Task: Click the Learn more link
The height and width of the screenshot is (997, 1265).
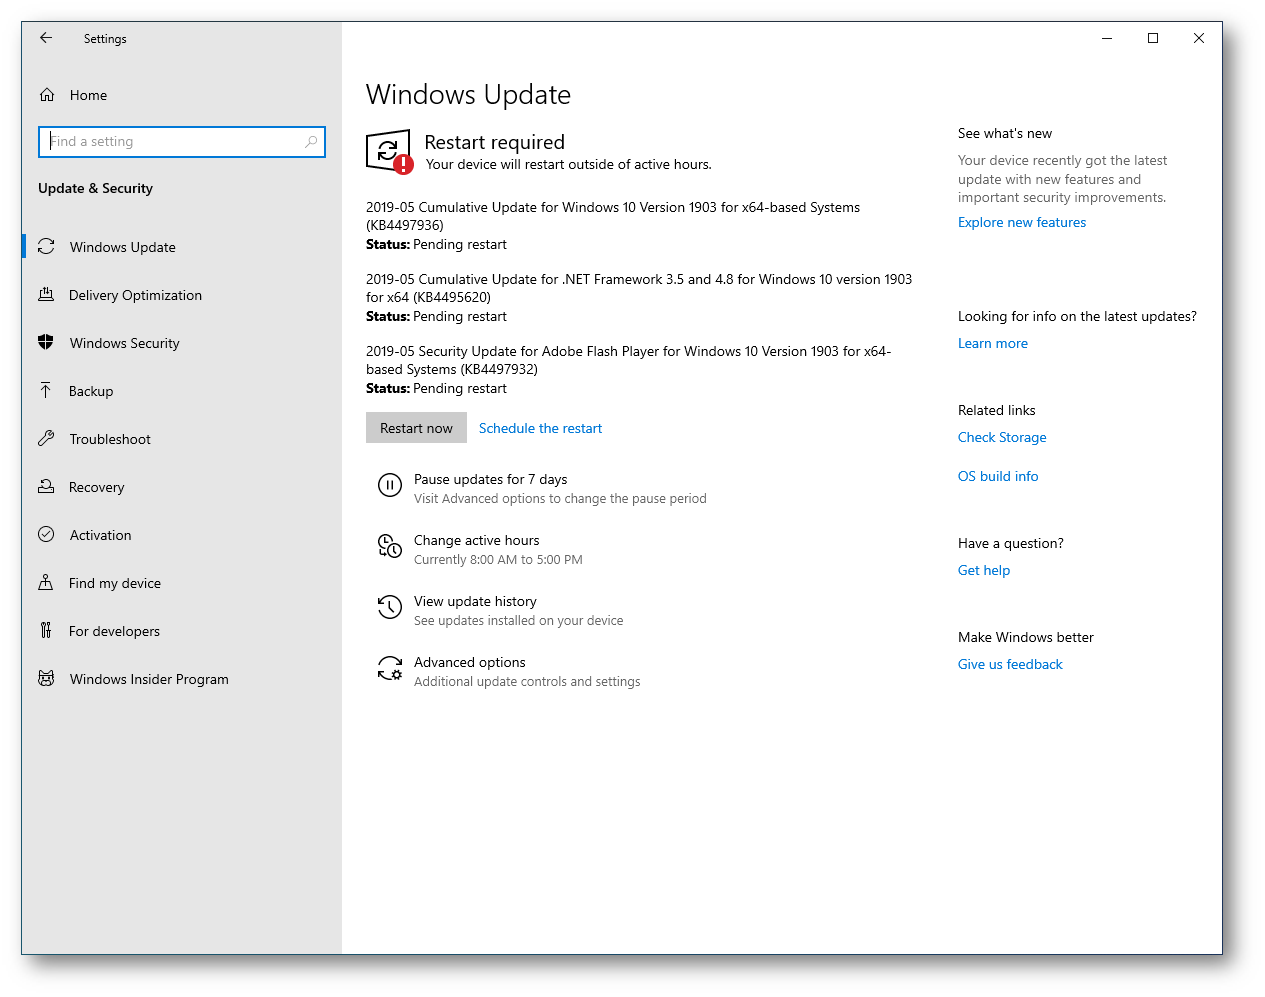Action: 993,343
